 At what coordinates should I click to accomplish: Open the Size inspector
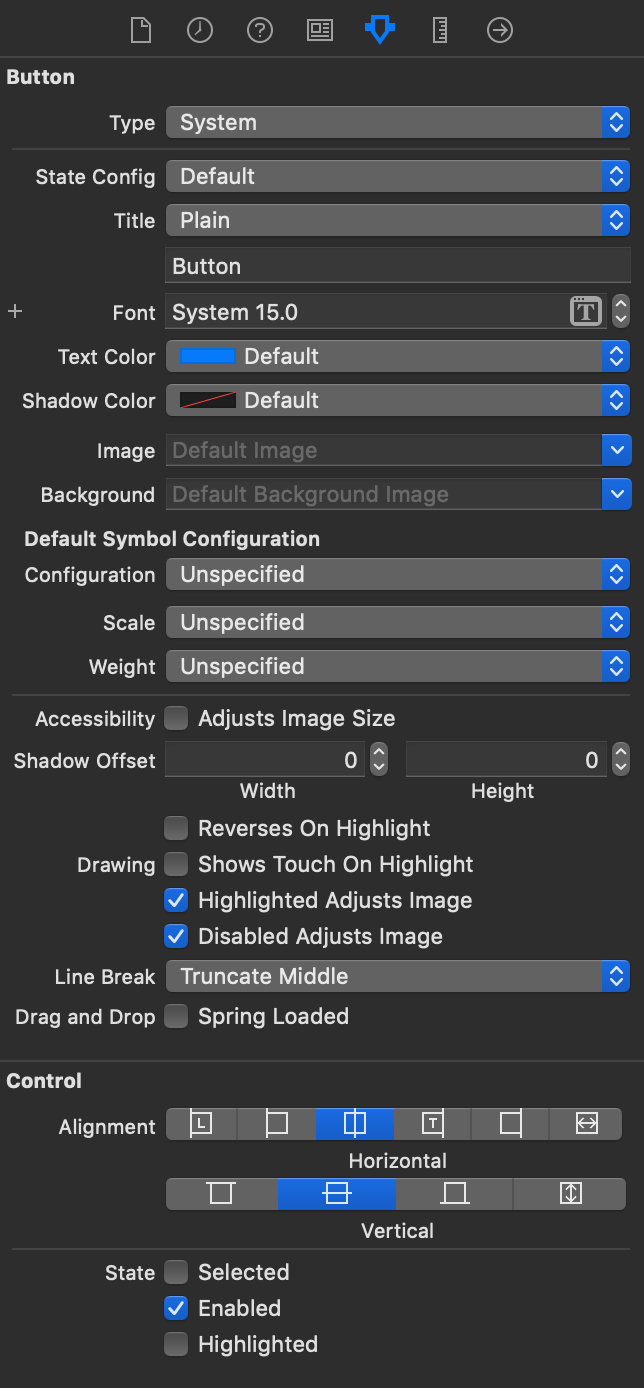pos(438,30)
